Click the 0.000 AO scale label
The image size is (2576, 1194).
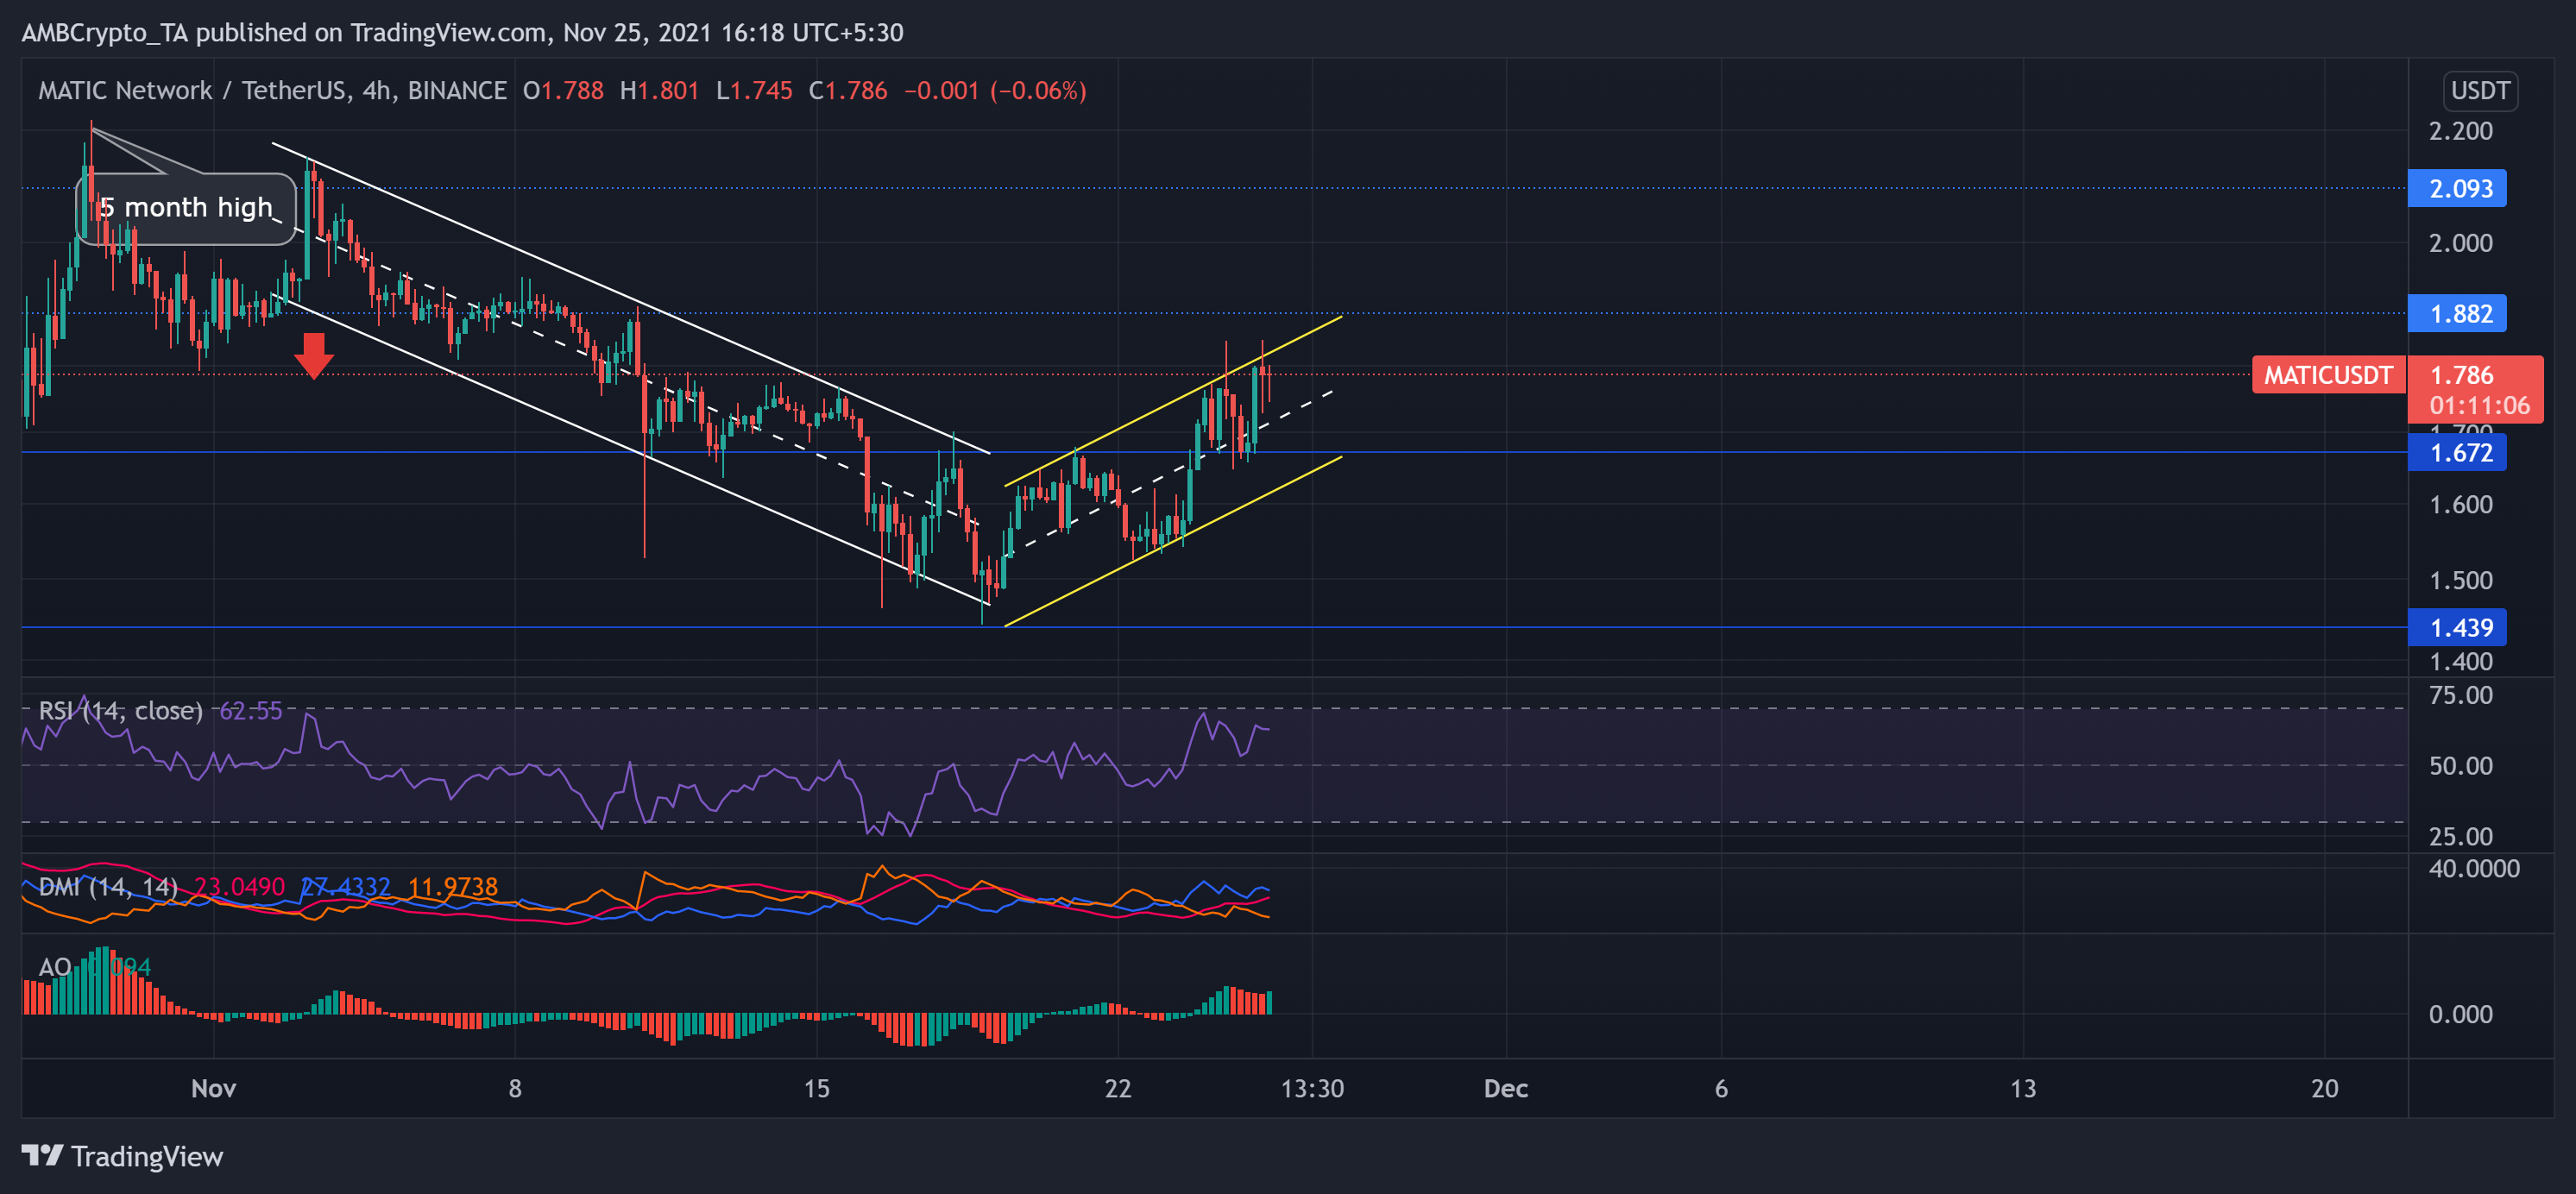point(2460,1014)
